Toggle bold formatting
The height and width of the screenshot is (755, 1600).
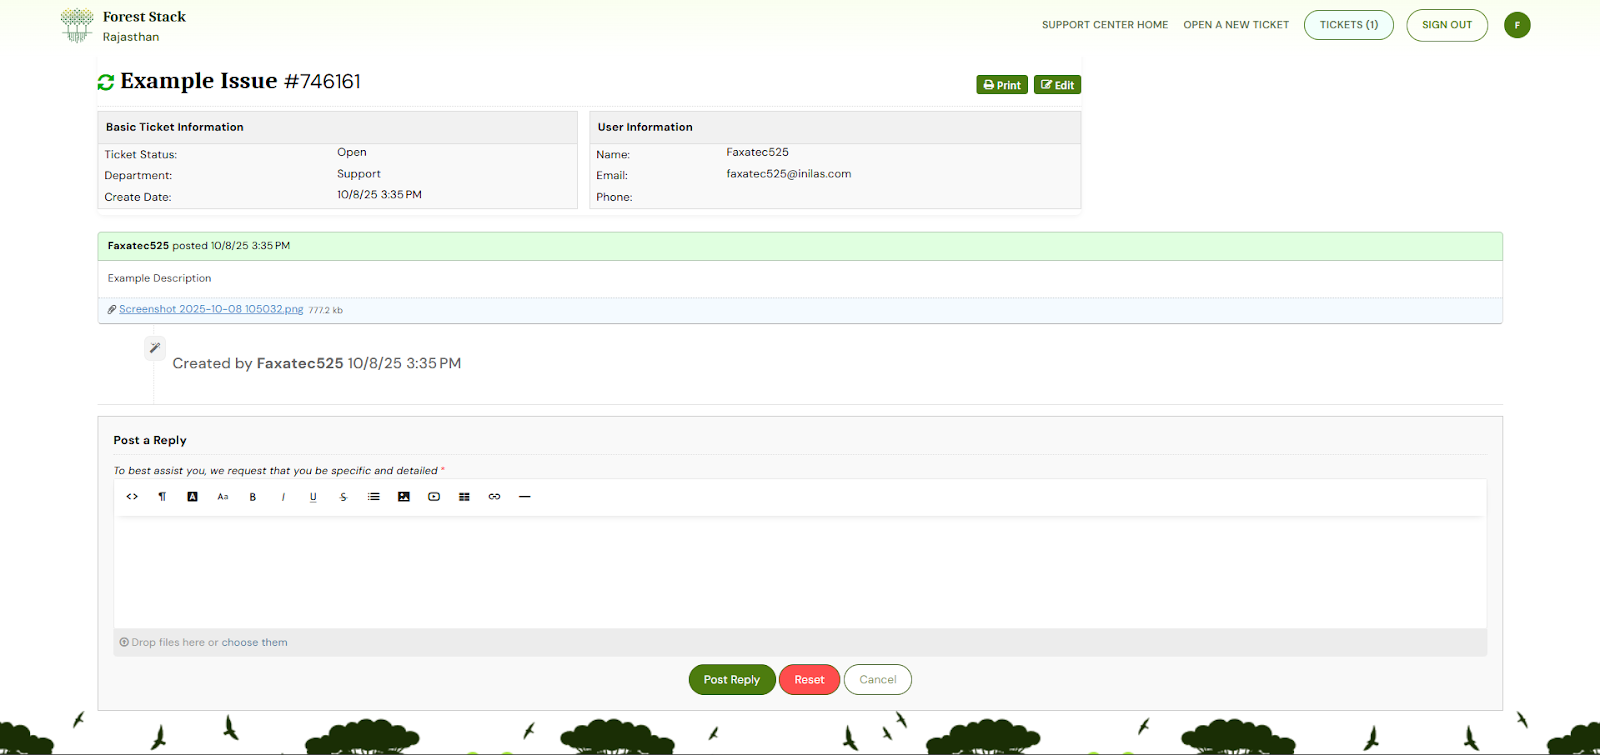tap(253, 497)
